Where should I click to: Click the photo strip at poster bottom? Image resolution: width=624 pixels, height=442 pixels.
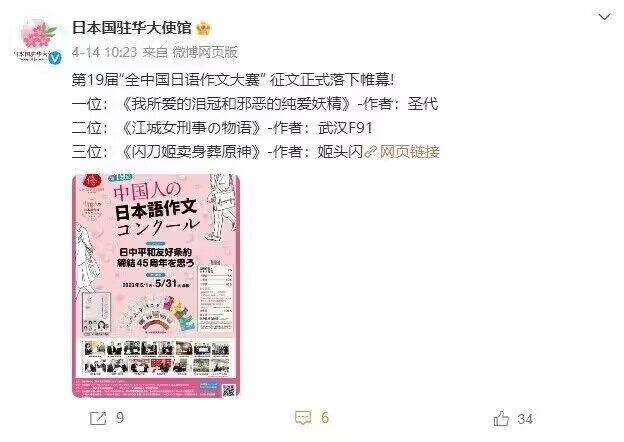156,357
